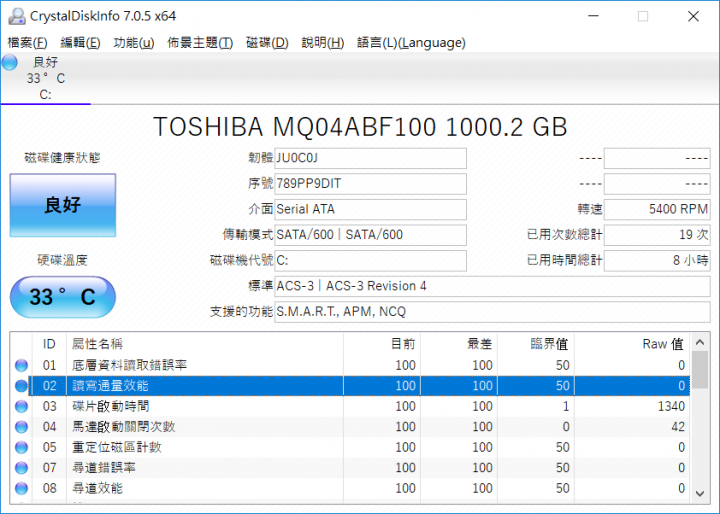This screenshot has height=514, width=720.
Task: Select row 底層資料讀取錯誤率
Action: [350, 366]
